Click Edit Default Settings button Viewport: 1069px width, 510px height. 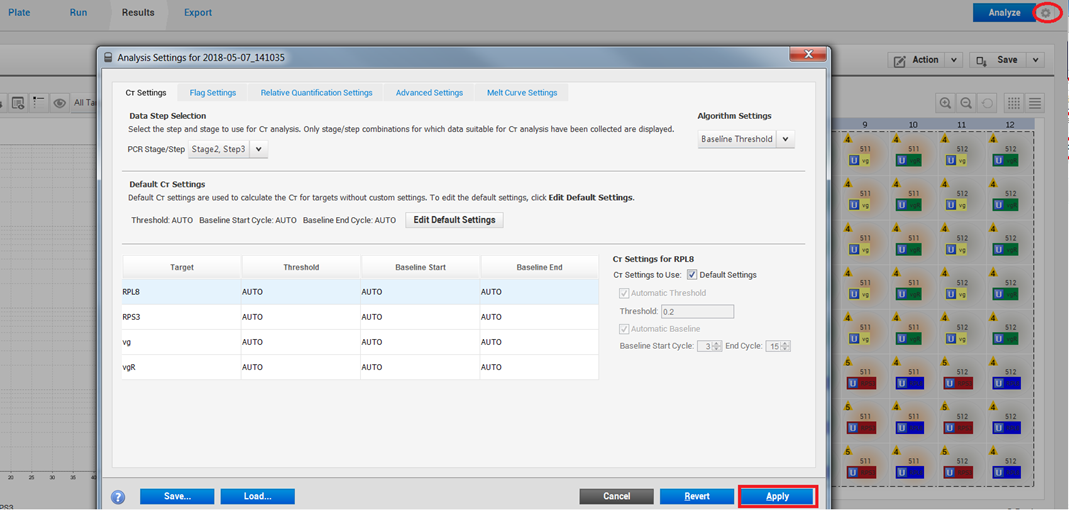tap(455, 220)
